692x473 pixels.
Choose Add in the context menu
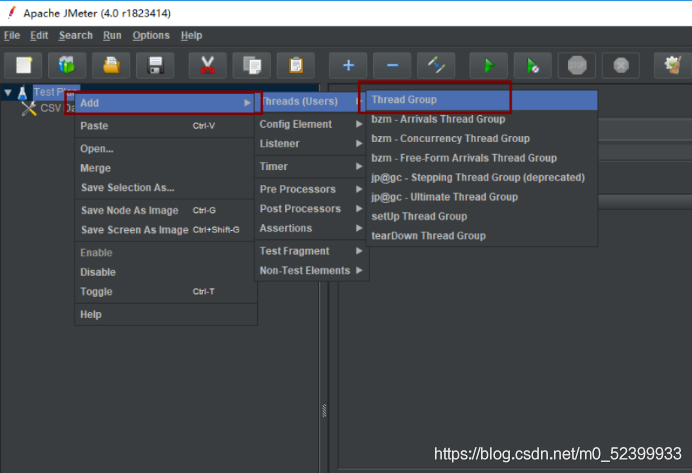[x=165, y=103]
